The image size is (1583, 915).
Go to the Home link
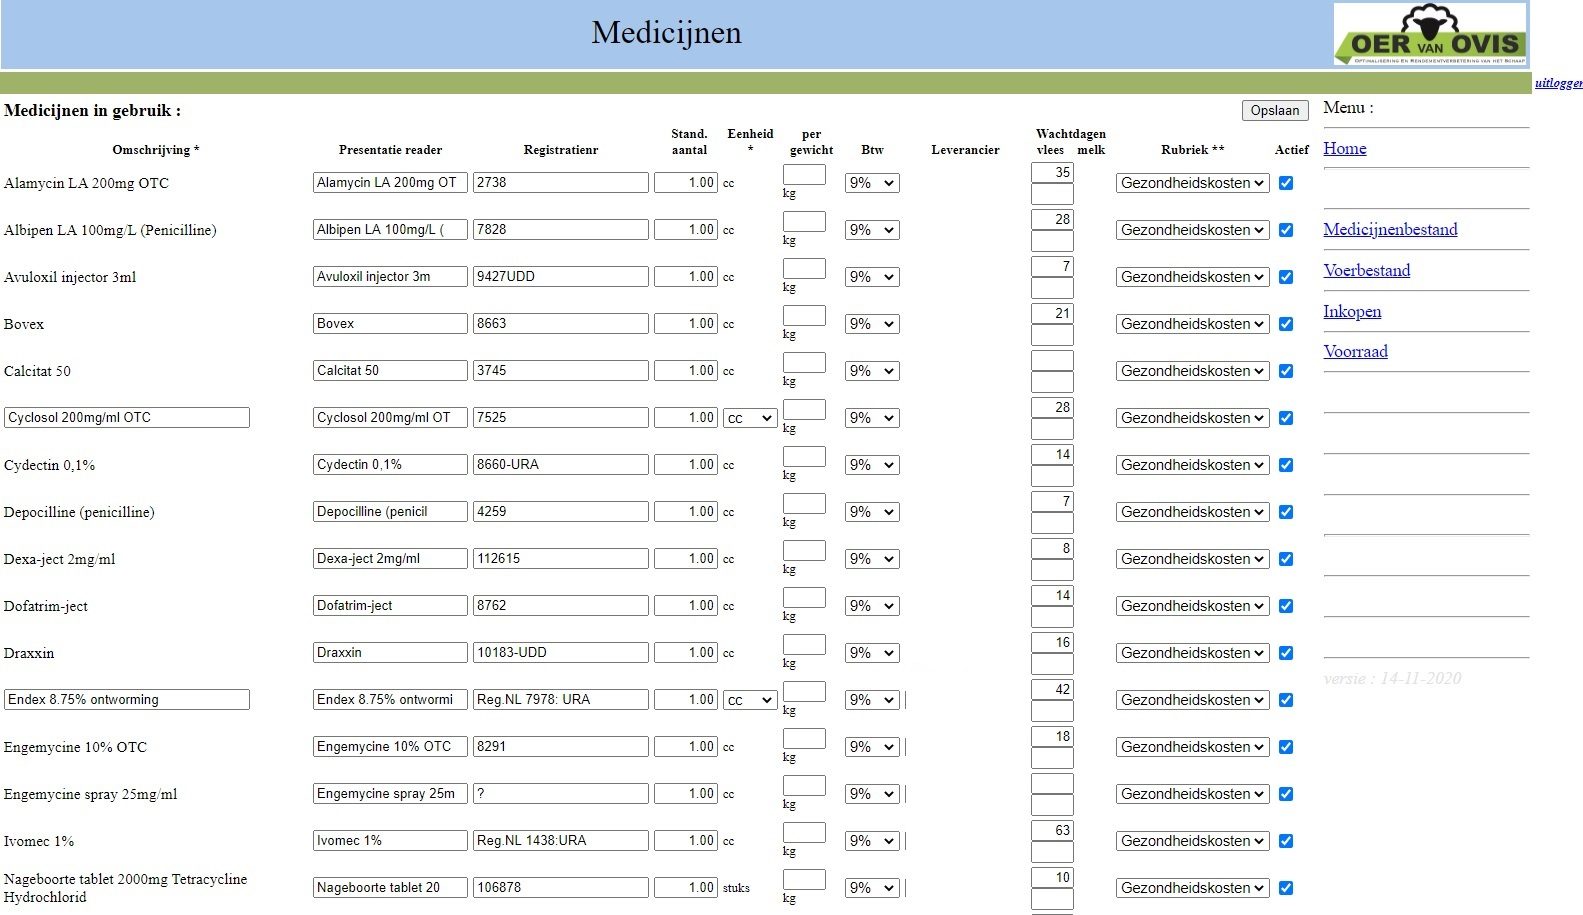(1344, 148)
